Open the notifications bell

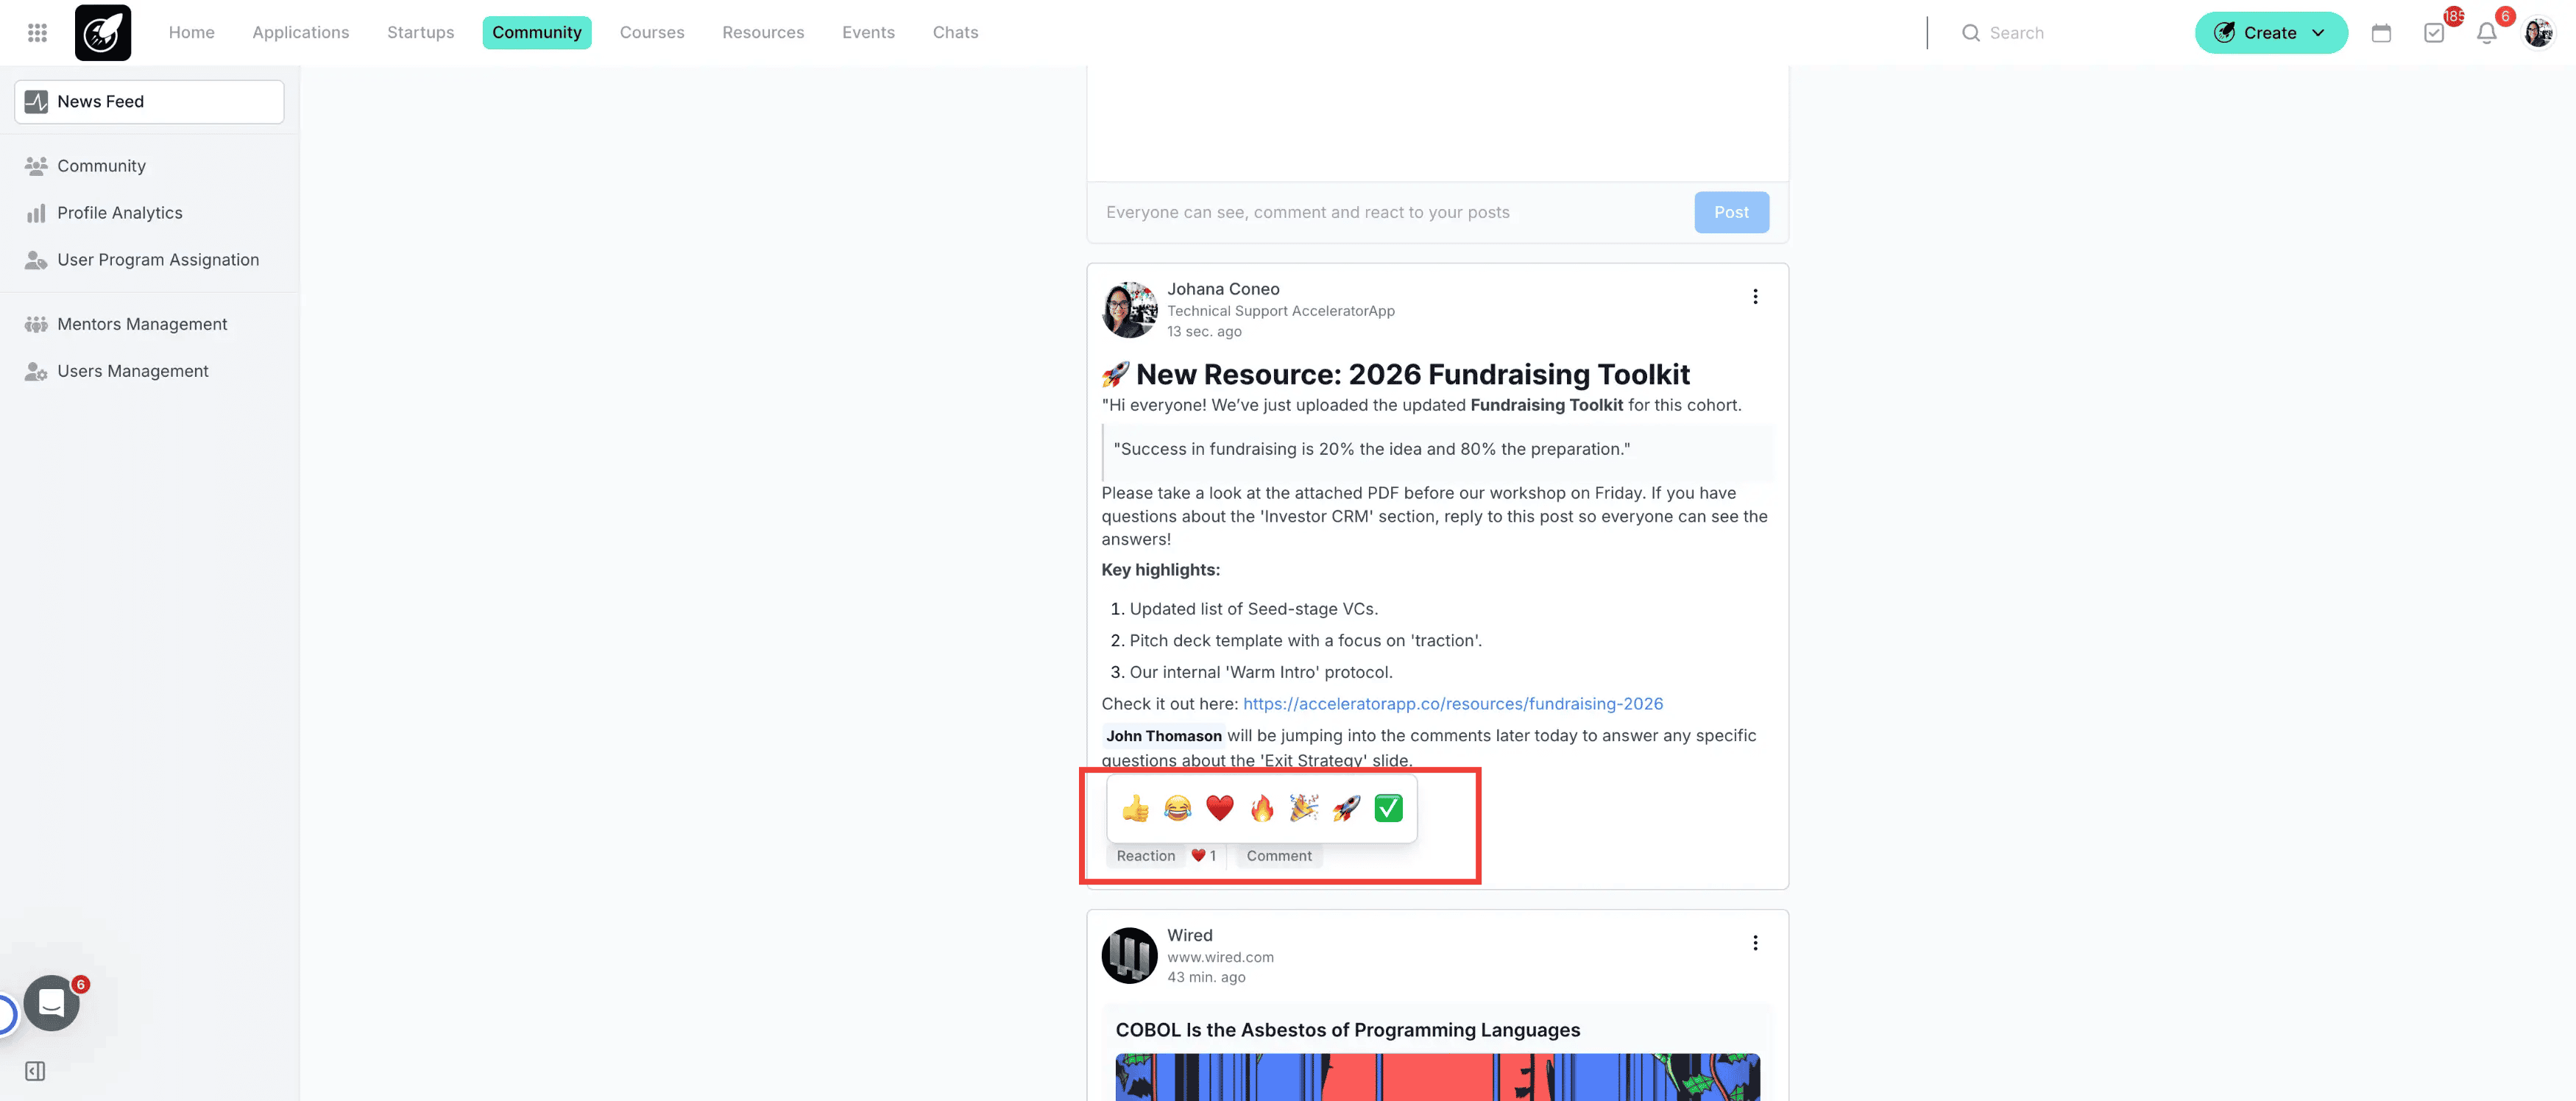[2487, 33]
